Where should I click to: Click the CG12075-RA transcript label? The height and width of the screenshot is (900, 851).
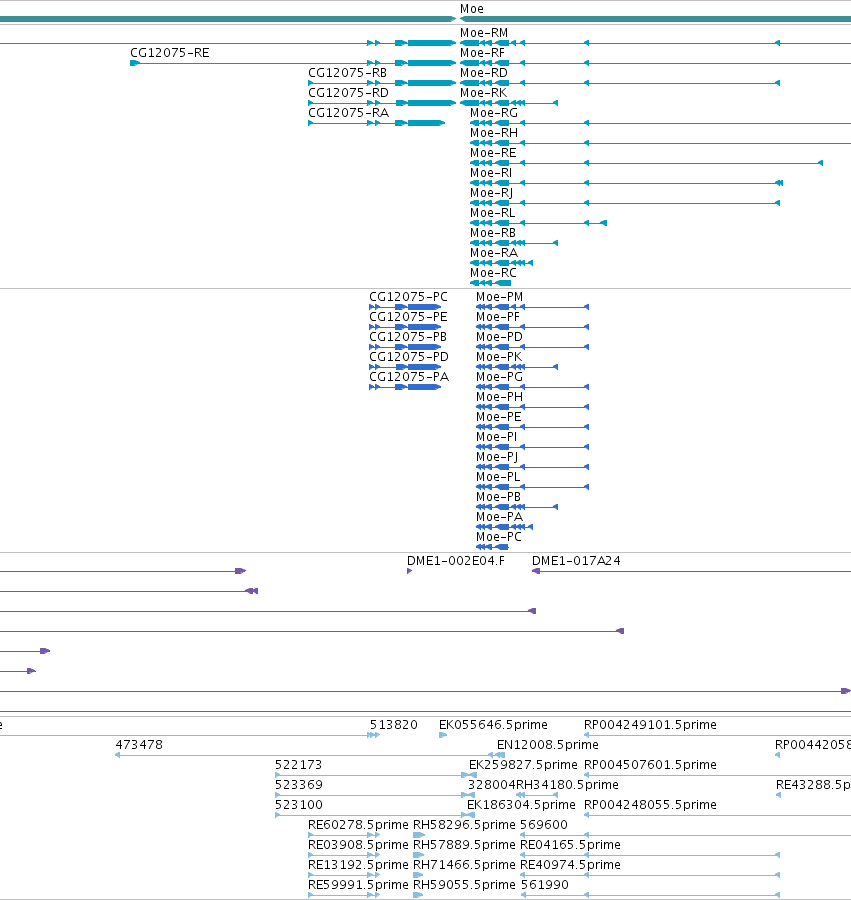point(348,113)
